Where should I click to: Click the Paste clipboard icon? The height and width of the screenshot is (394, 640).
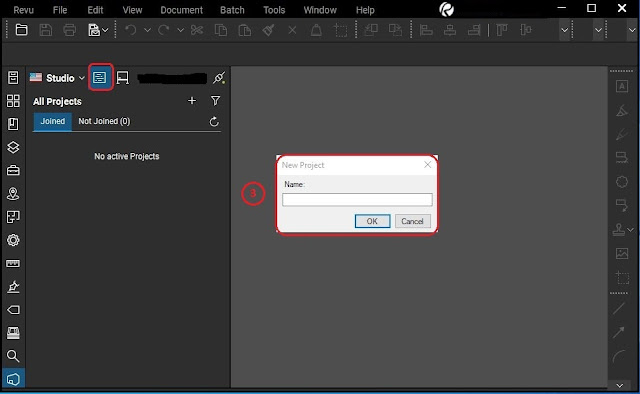(x=244, y=30)
